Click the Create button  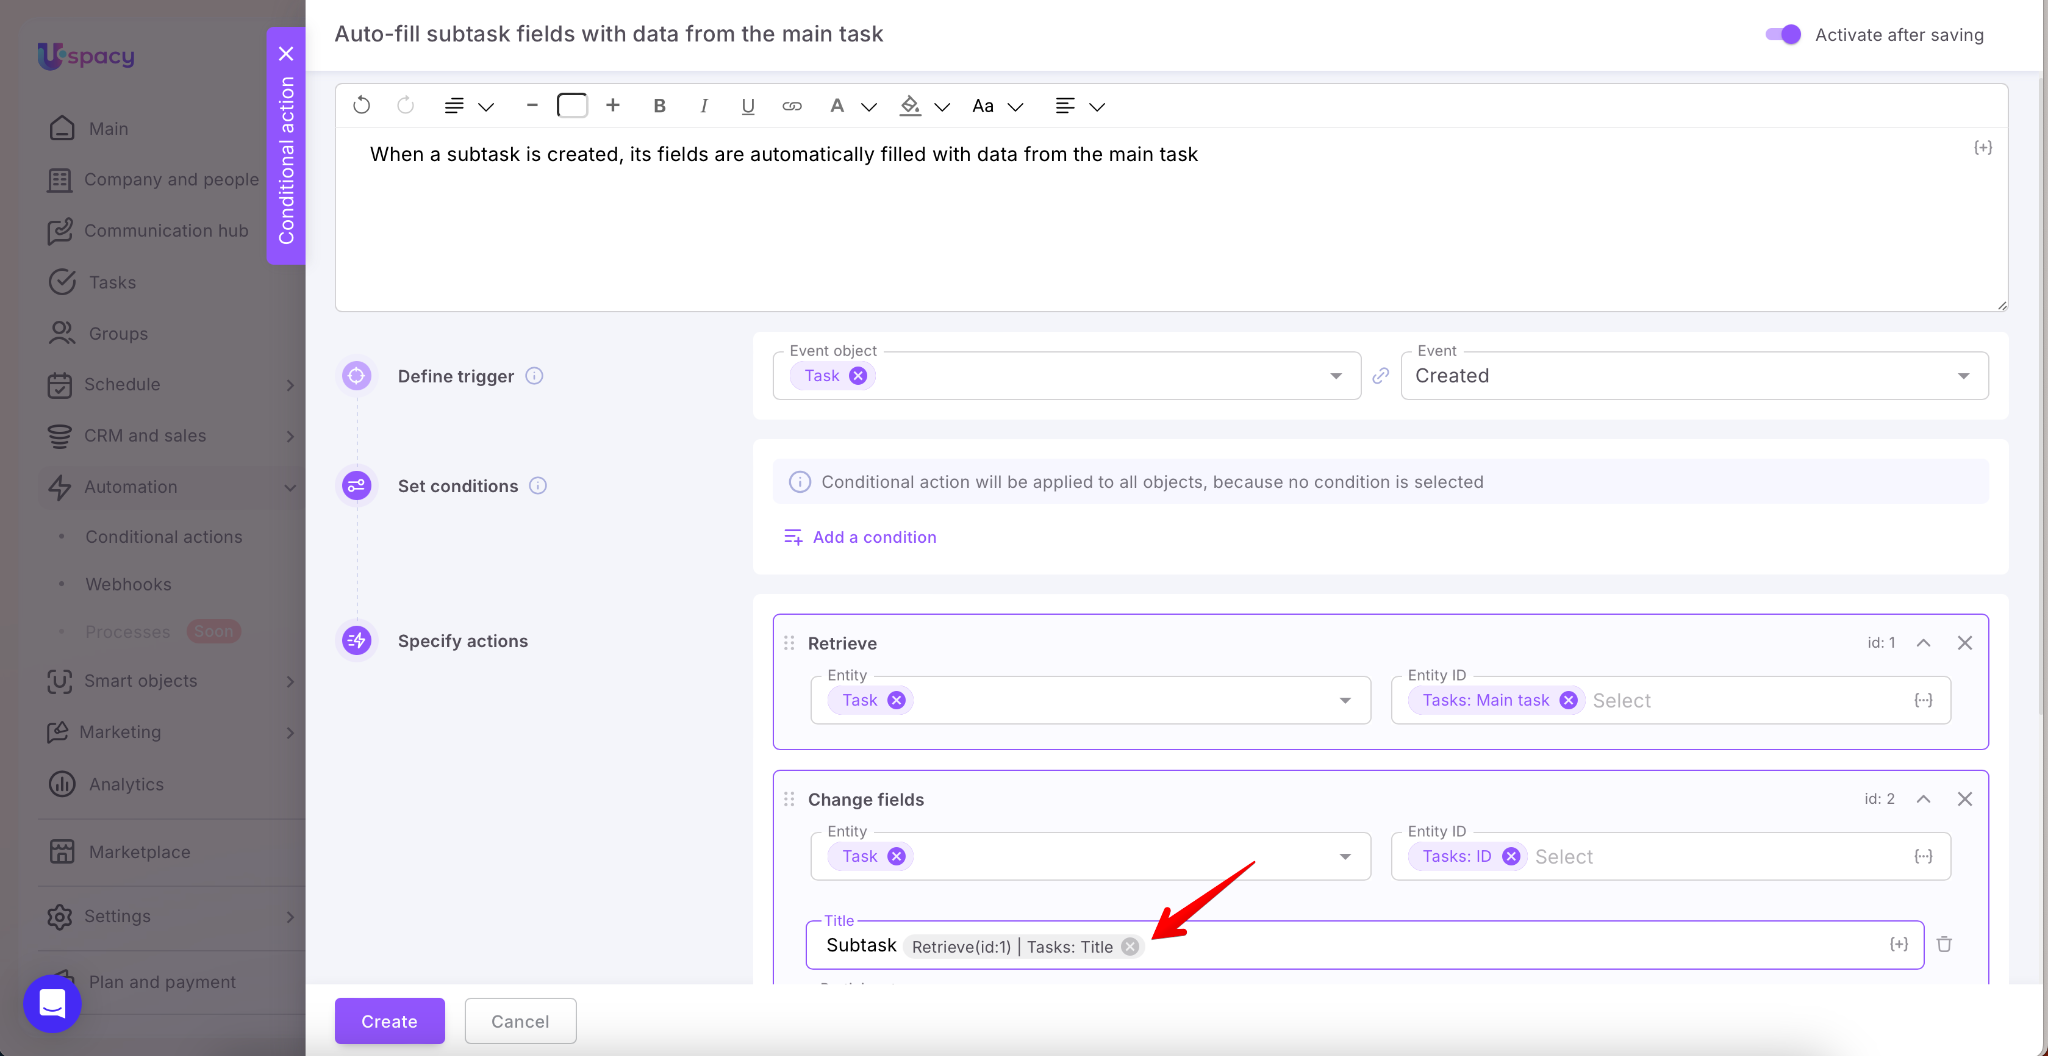[x=389, y=1021]
